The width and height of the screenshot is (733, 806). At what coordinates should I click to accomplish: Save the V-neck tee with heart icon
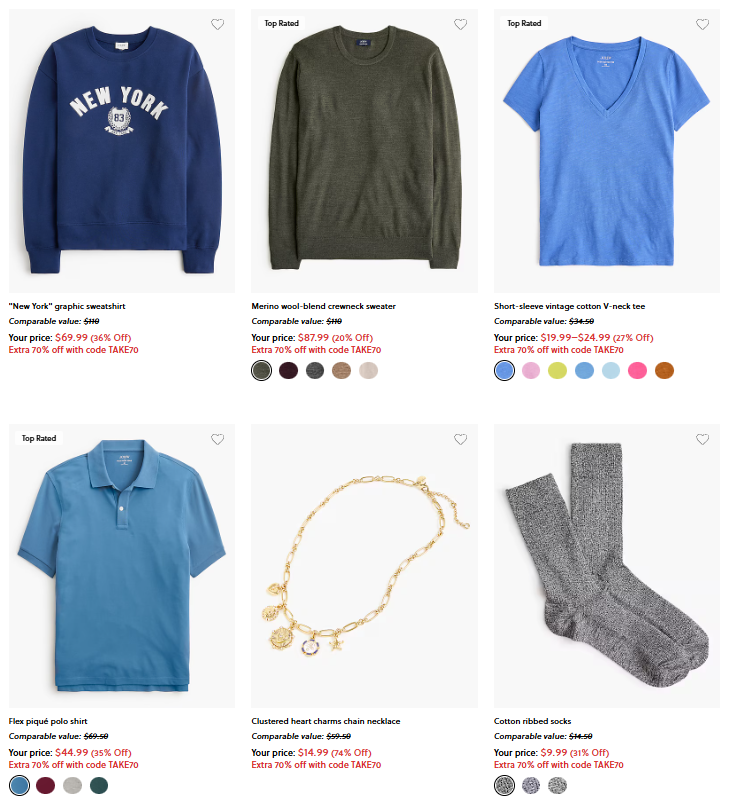703,24
